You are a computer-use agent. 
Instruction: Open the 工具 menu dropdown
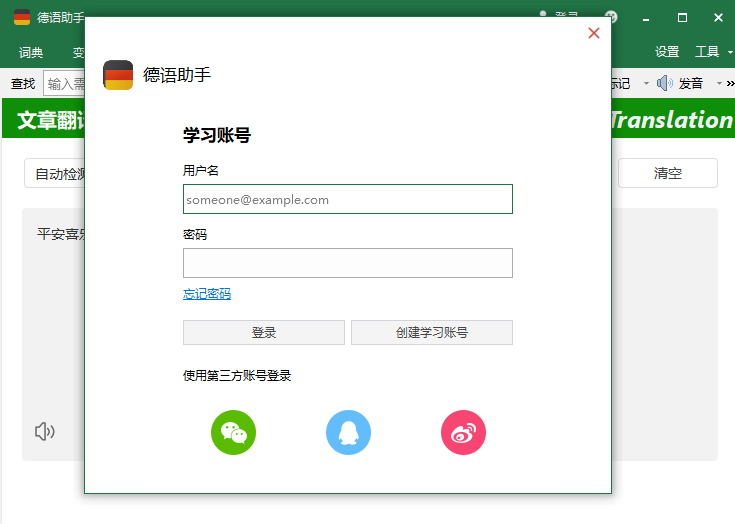(x=730, y=52)
